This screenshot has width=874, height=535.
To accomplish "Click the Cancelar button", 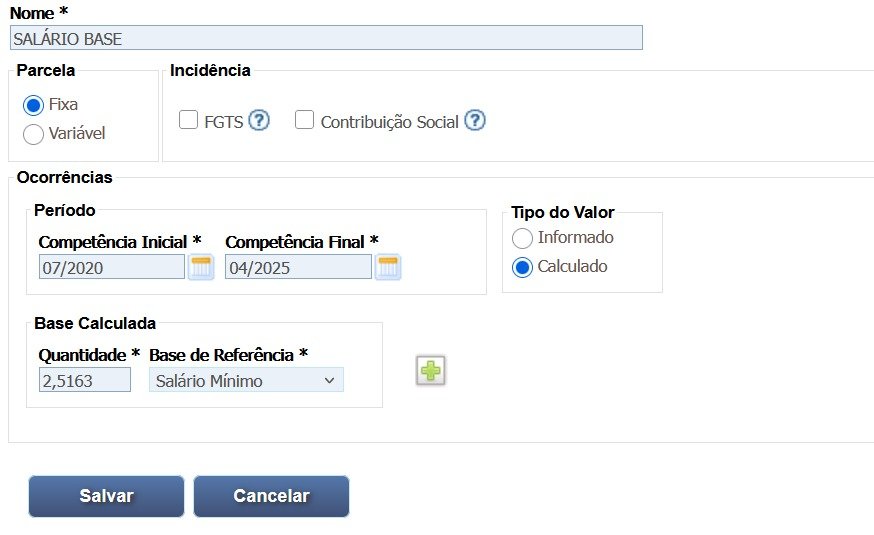I will [x=271, y=496].
